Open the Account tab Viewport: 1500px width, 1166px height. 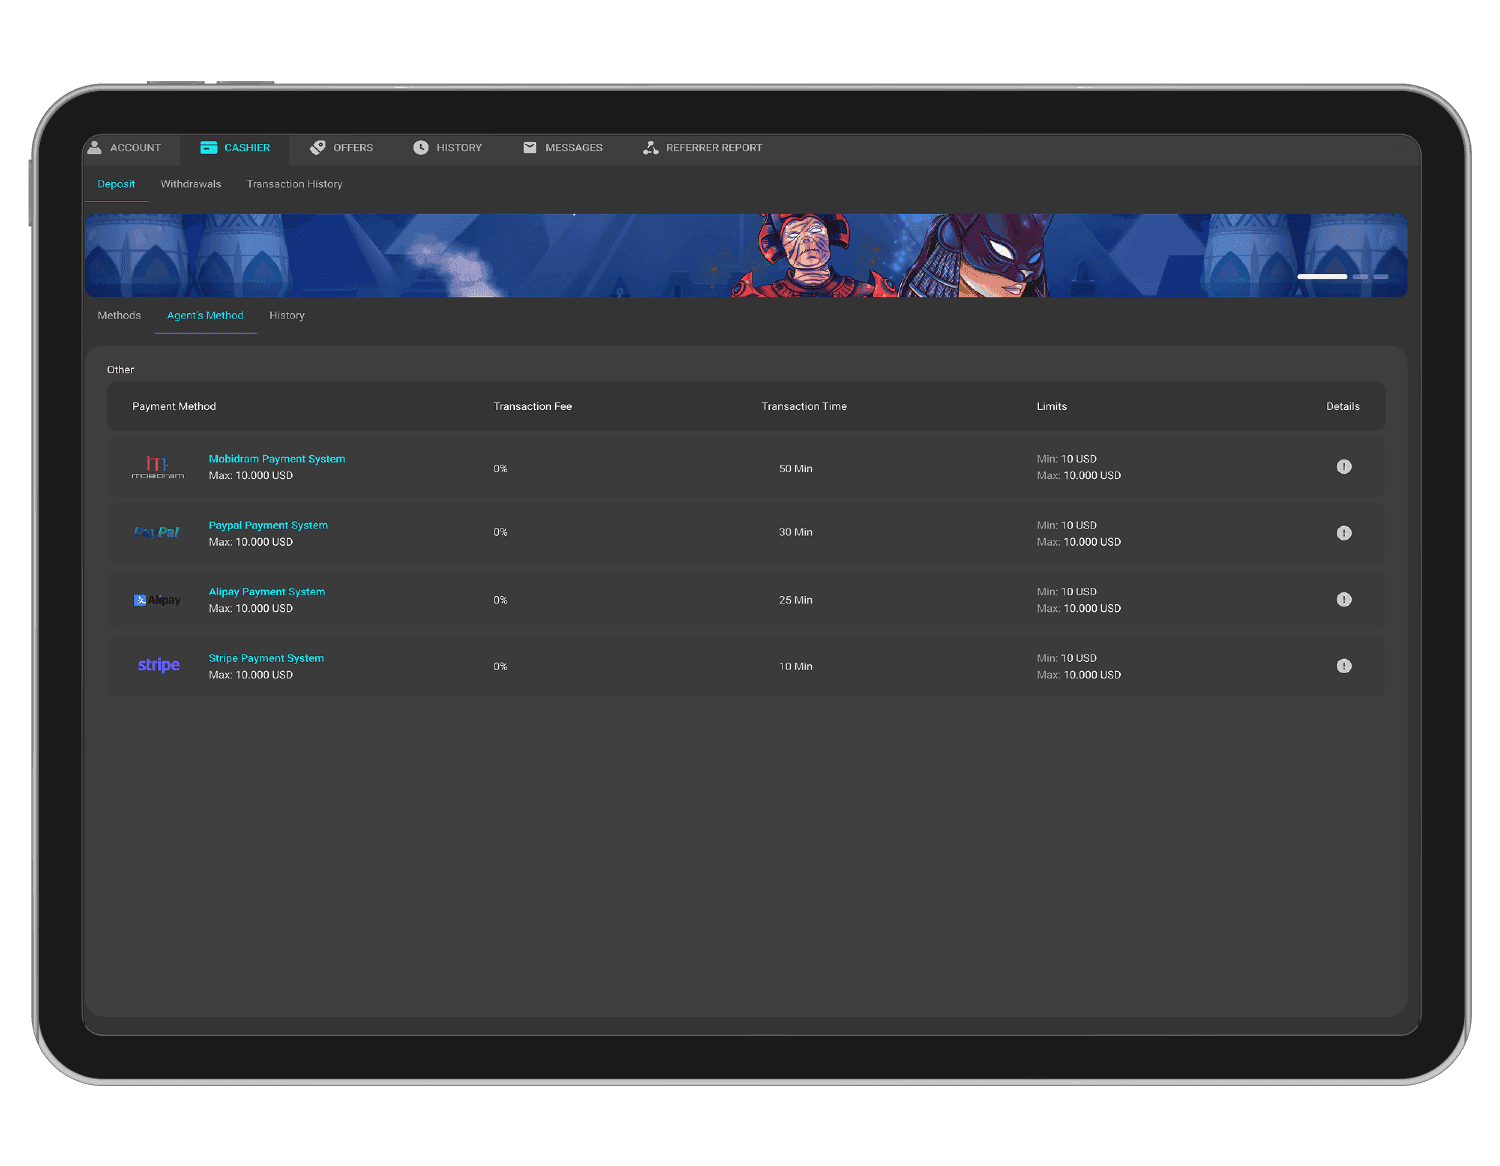(125, 148)
